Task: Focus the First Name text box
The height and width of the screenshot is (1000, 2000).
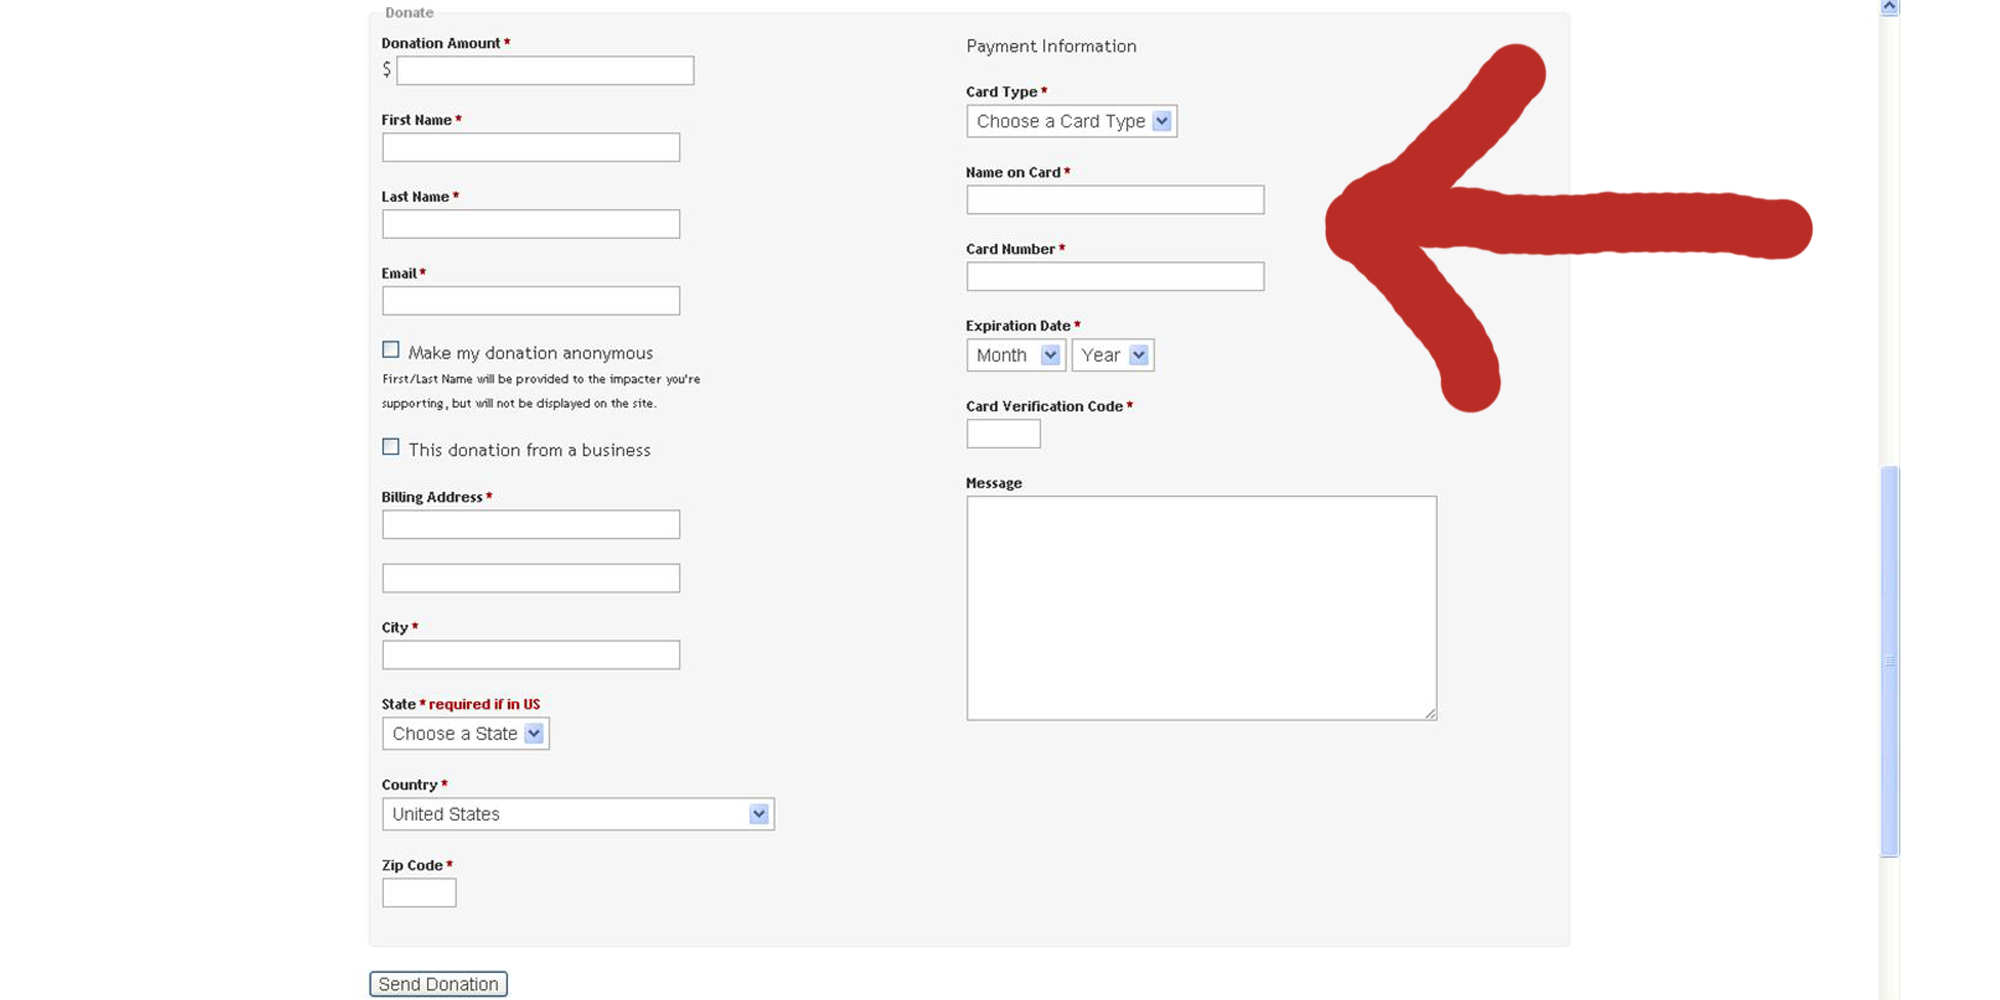Action: click(x=531, y=147)
